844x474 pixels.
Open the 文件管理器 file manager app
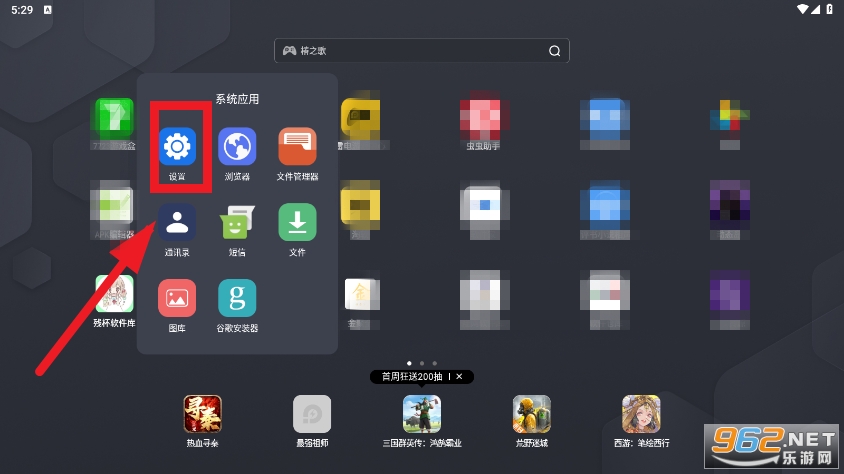point(297,146)
